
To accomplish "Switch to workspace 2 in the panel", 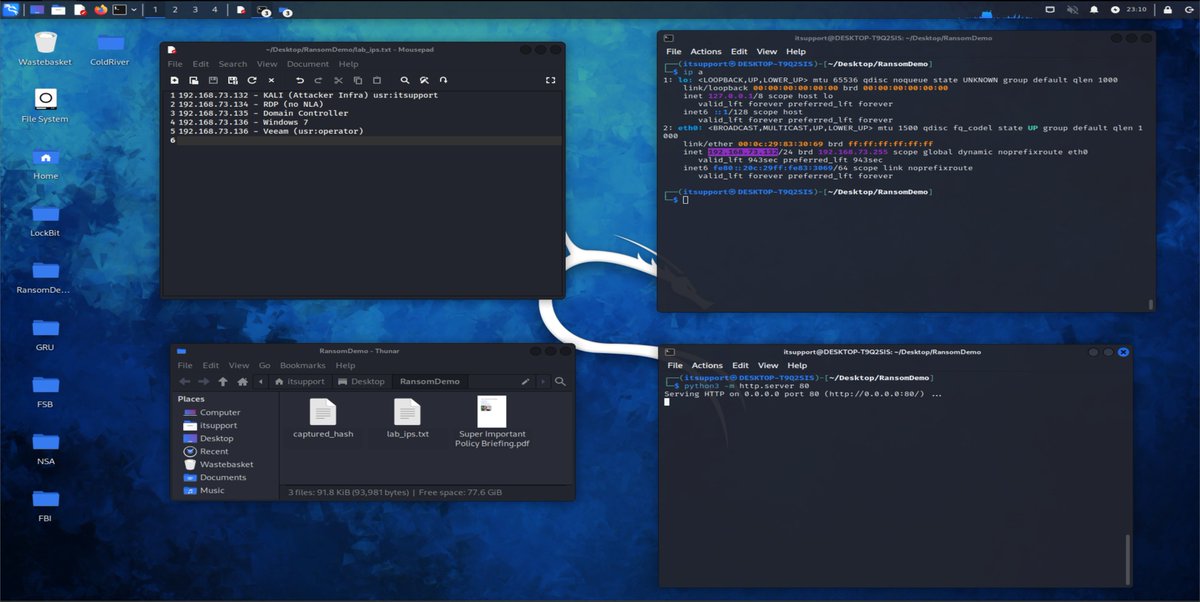I will tap(175, 10).
